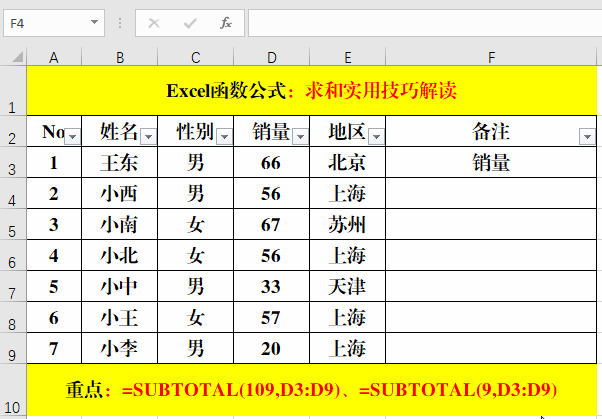This screenshot has width=602, height=419.
Task: Click the formula bar options dots handle
Action: click(x=120, y=23)
